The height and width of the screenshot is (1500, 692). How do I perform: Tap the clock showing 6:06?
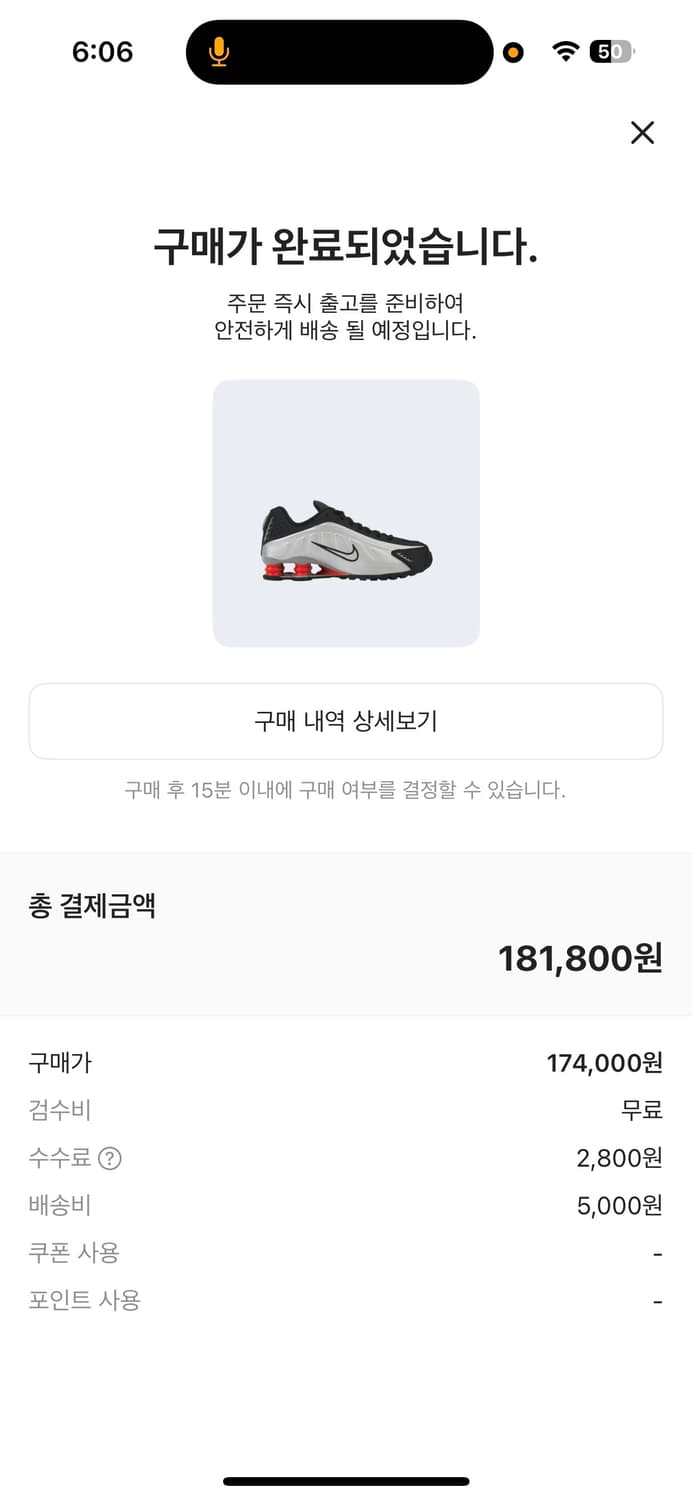tap(103, 51)
